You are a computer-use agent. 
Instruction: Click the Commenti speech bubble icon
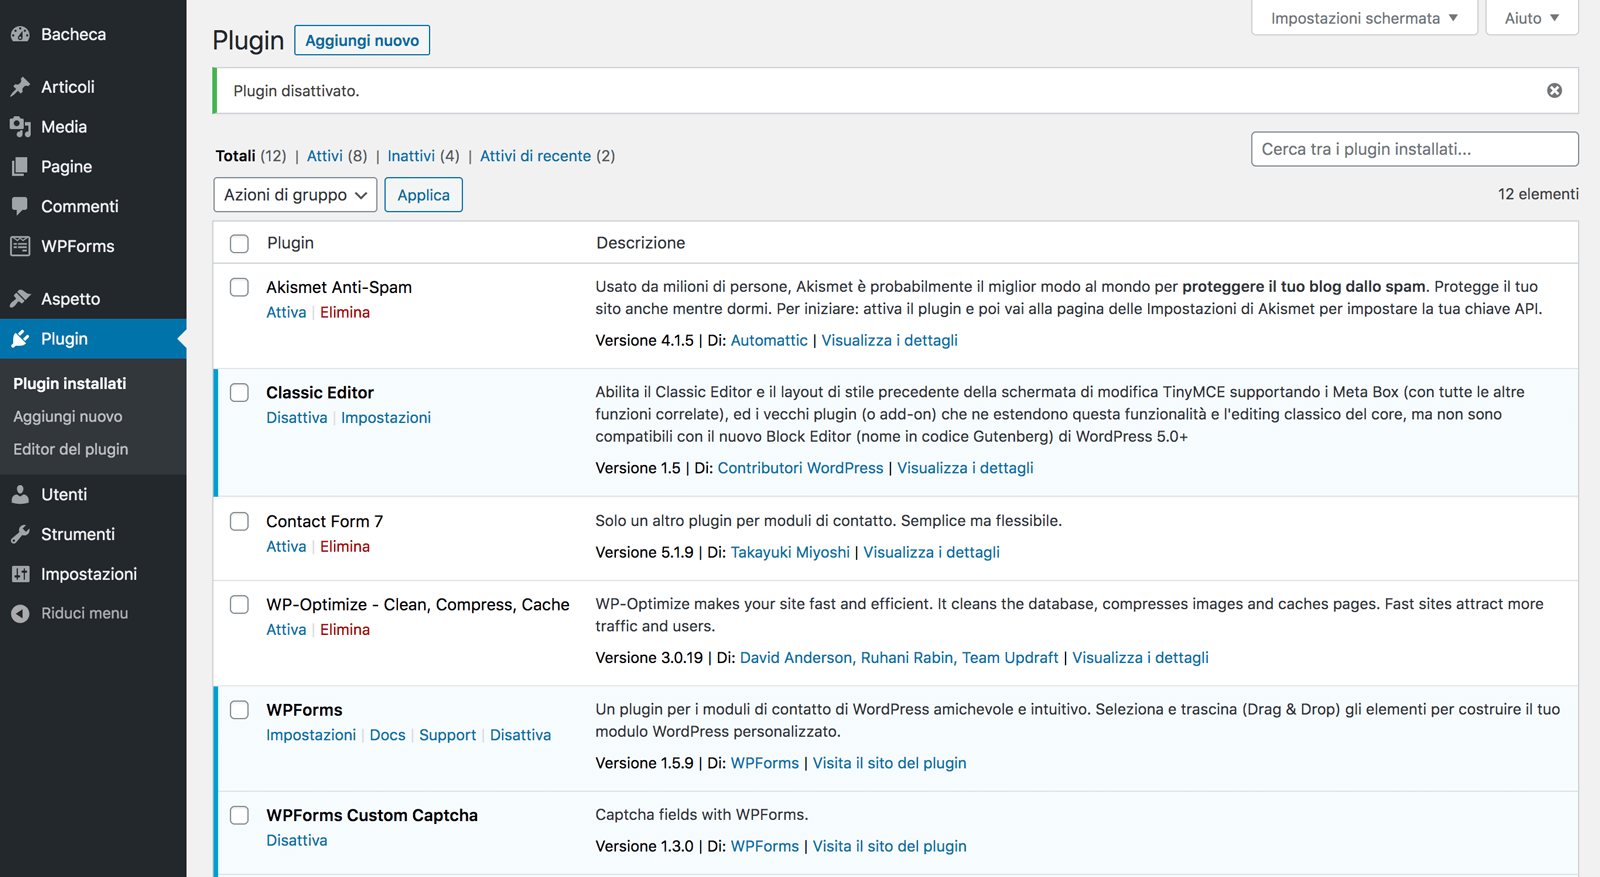coord(20,206)
